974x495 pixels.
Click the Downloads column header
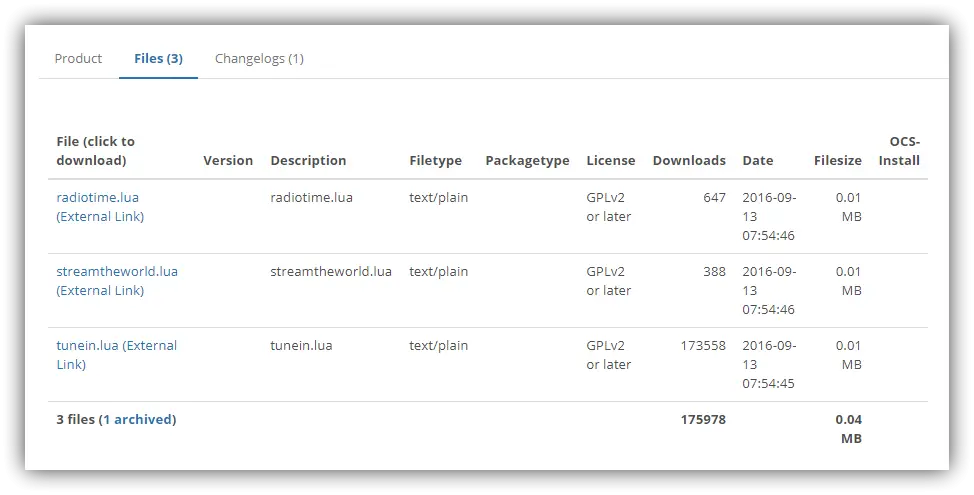click(x=689, y=160)
